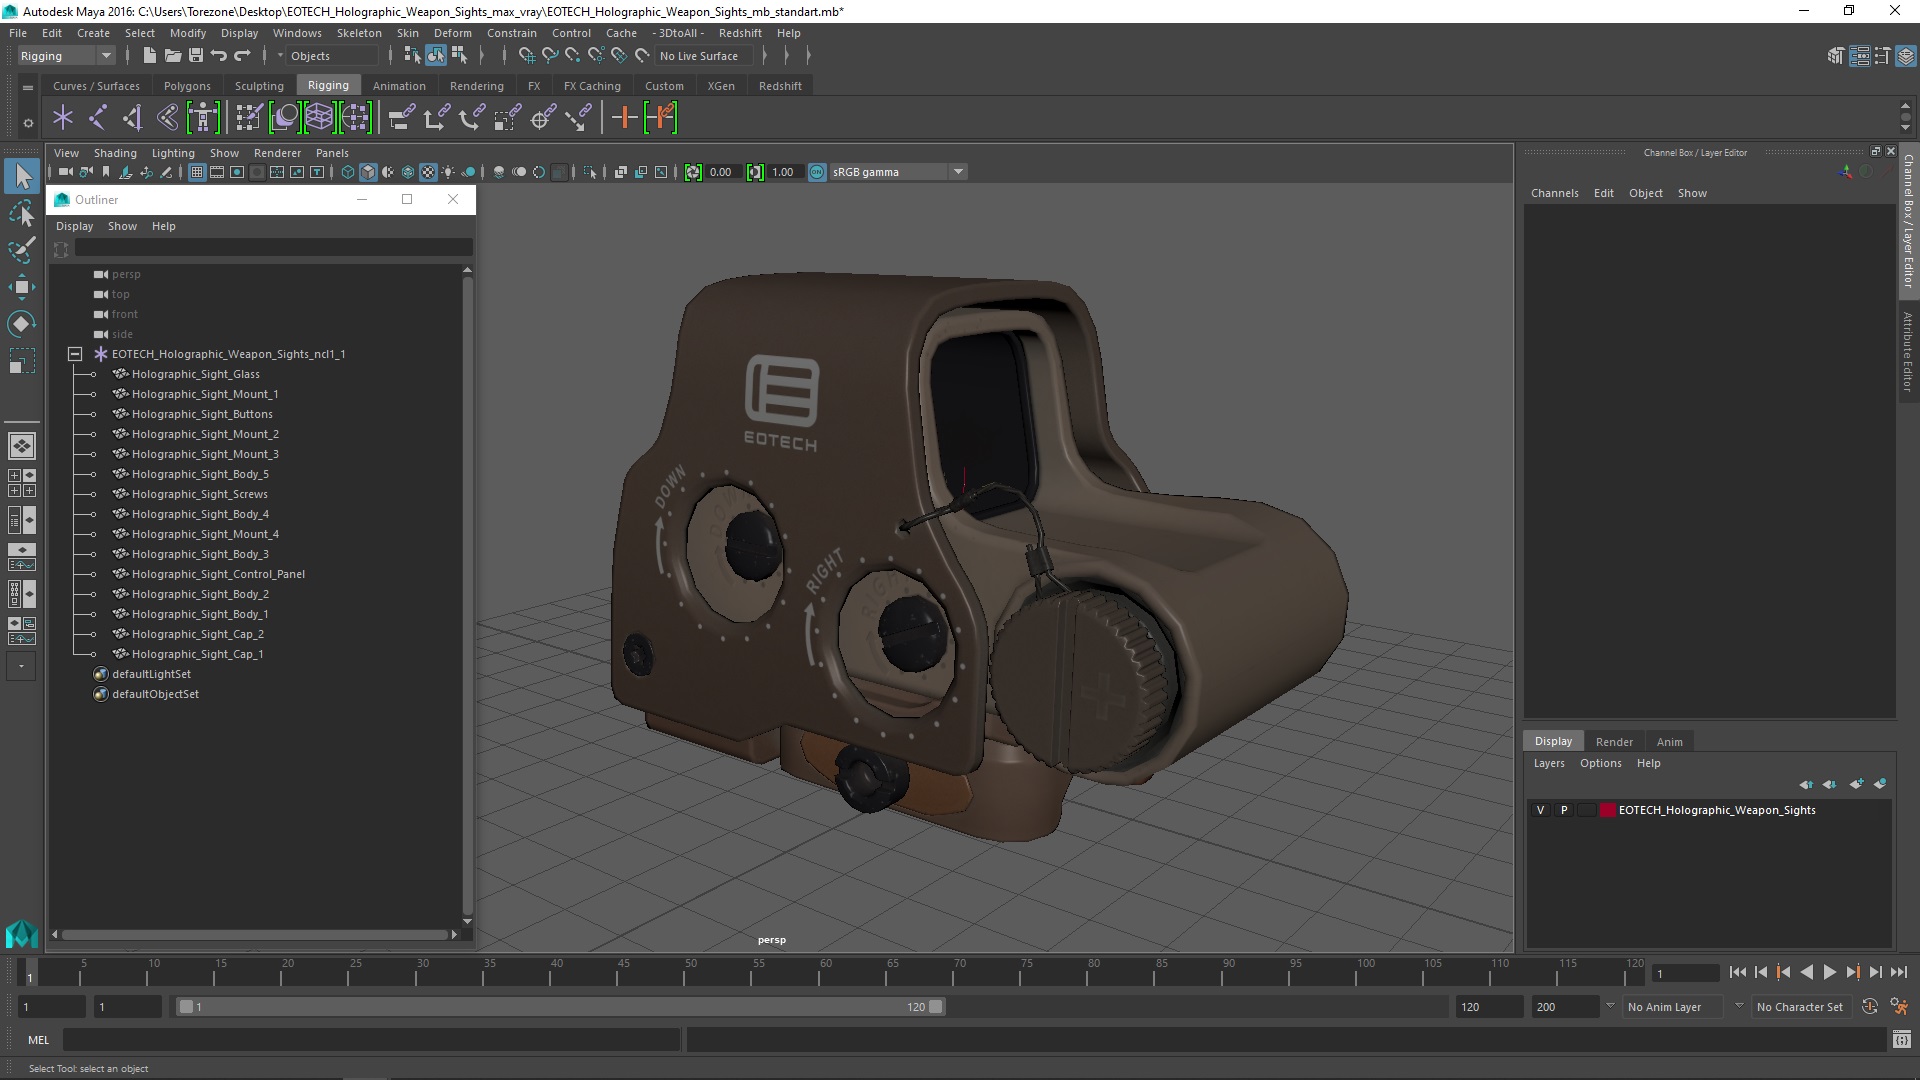Select defaultLightSet in Outliner

[151, 674]
